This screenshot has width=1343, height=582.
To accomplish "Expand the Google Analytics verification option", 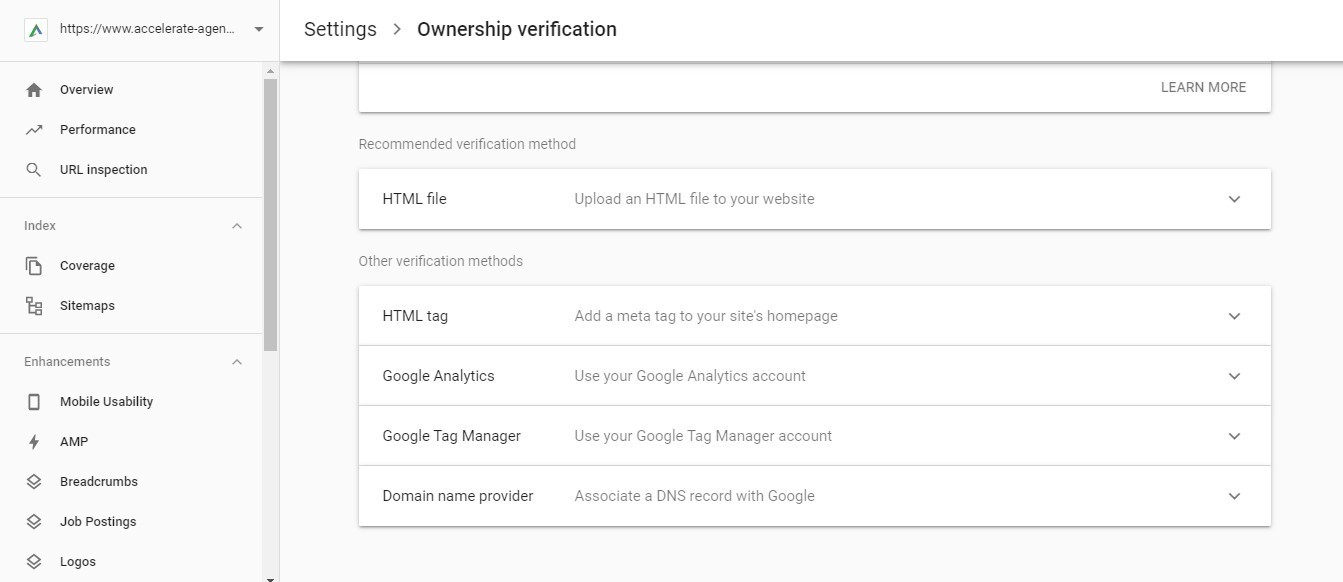I will pos(1234,376).
